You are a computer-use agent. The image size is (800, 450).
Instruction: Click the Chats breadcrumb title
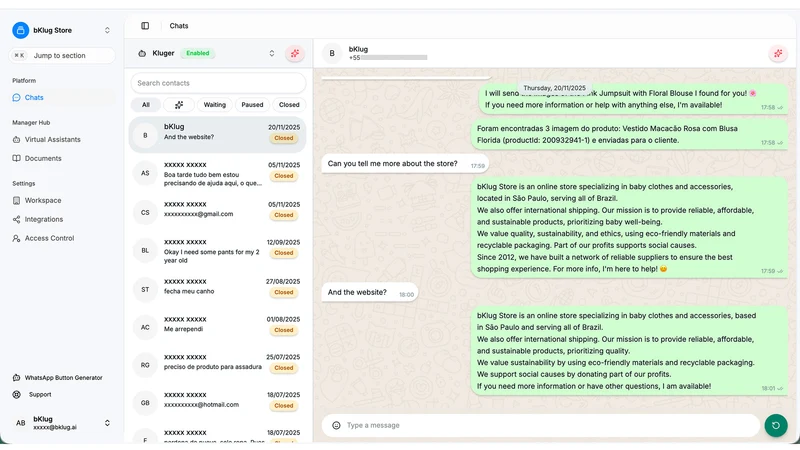pos(179,26)
